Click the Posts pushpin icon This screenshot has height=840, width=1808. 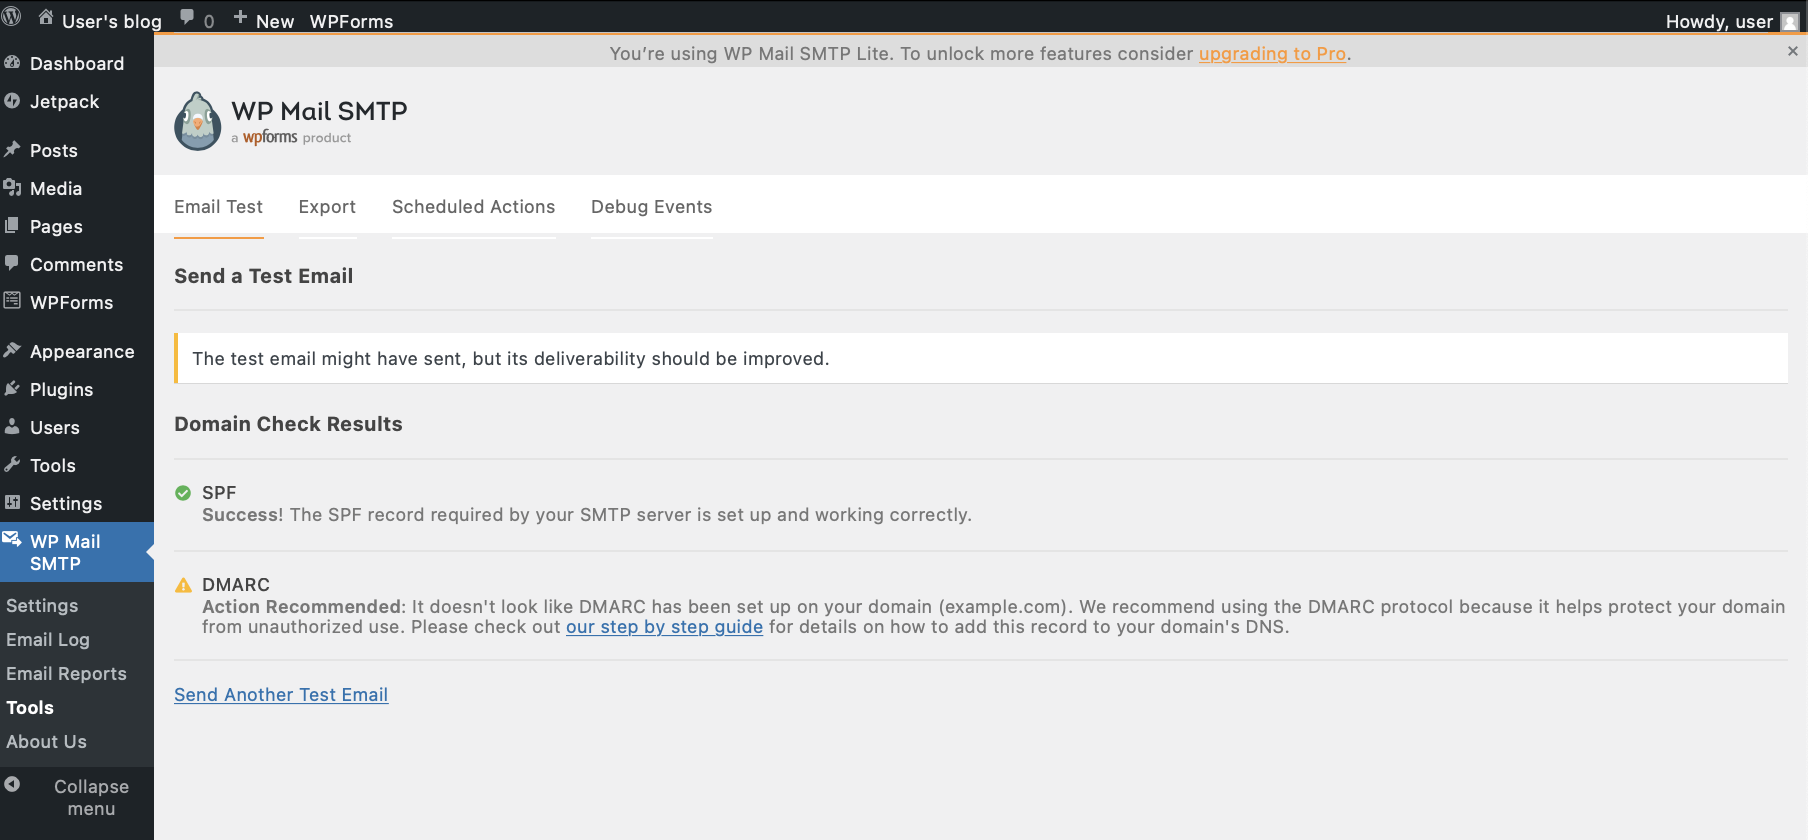point(12,149)
